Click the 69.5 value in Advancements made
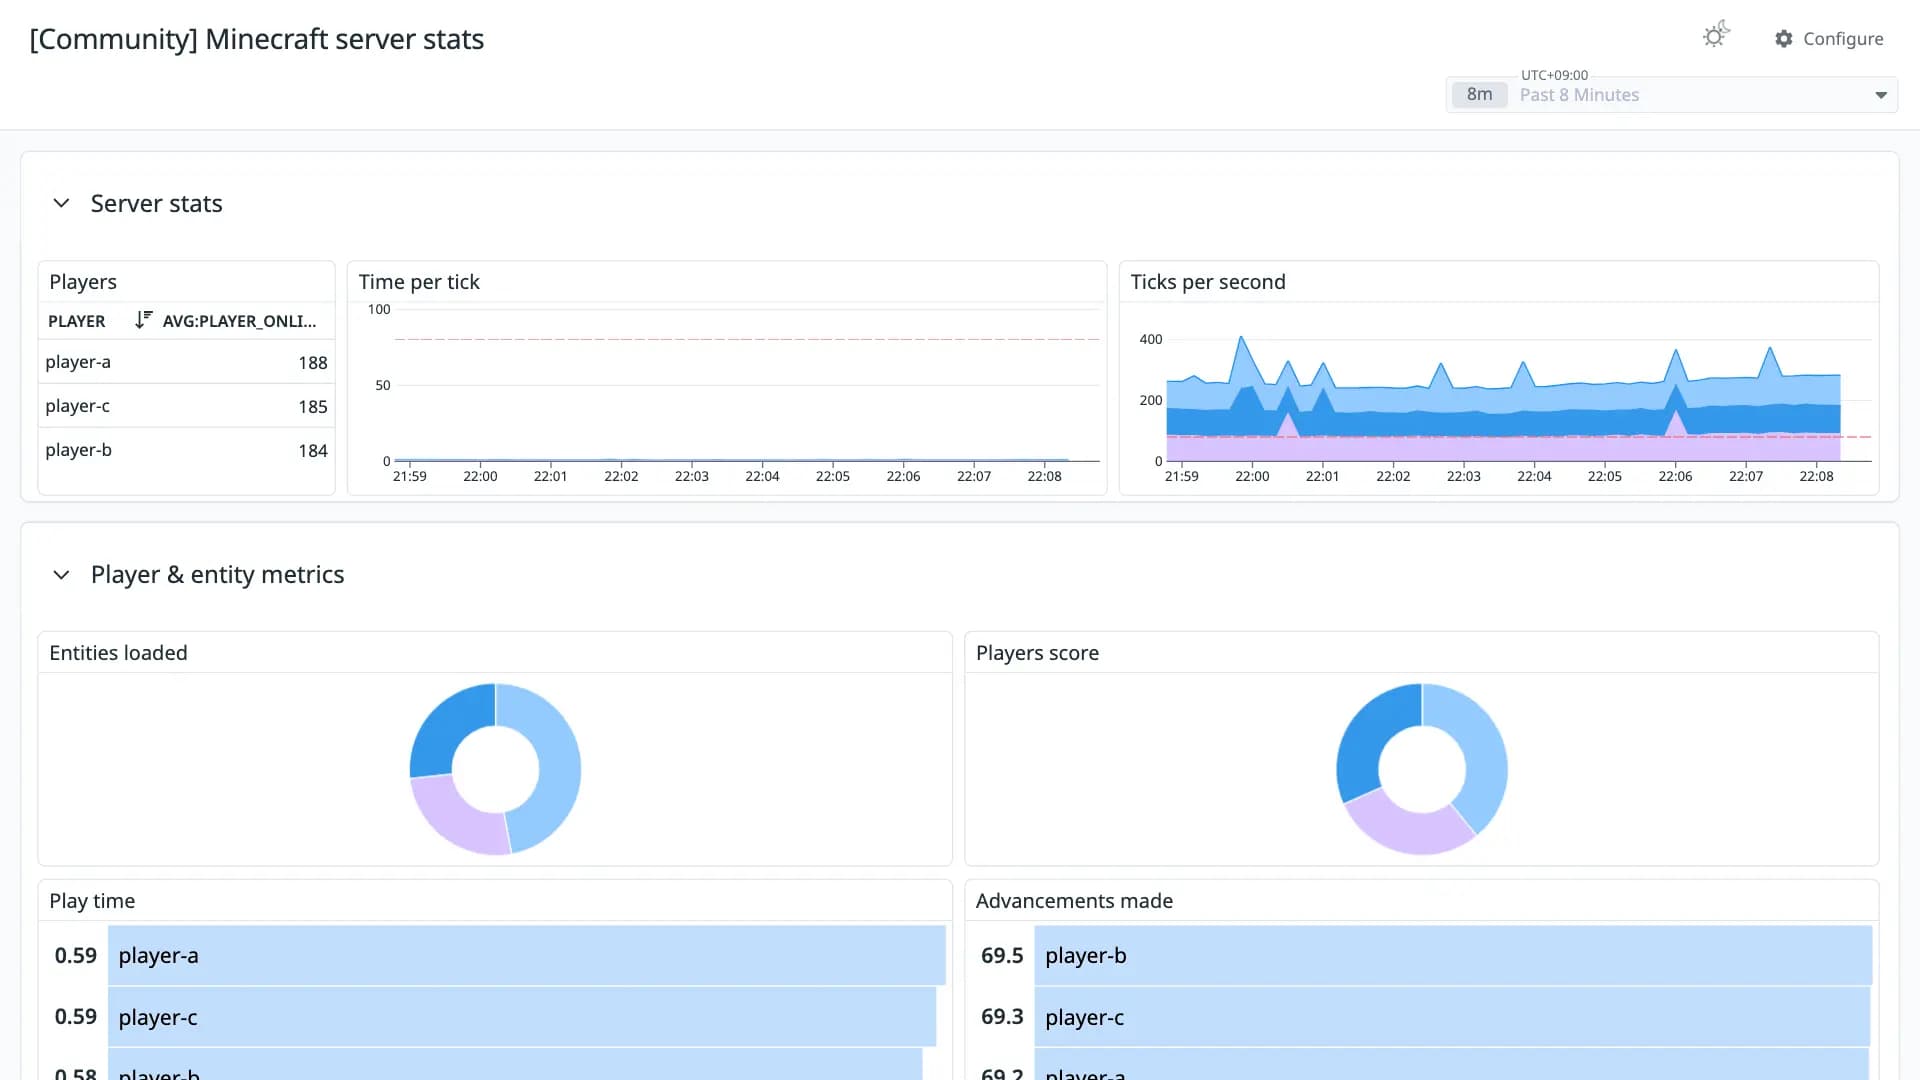1920x1080 pixels. 1002,956
